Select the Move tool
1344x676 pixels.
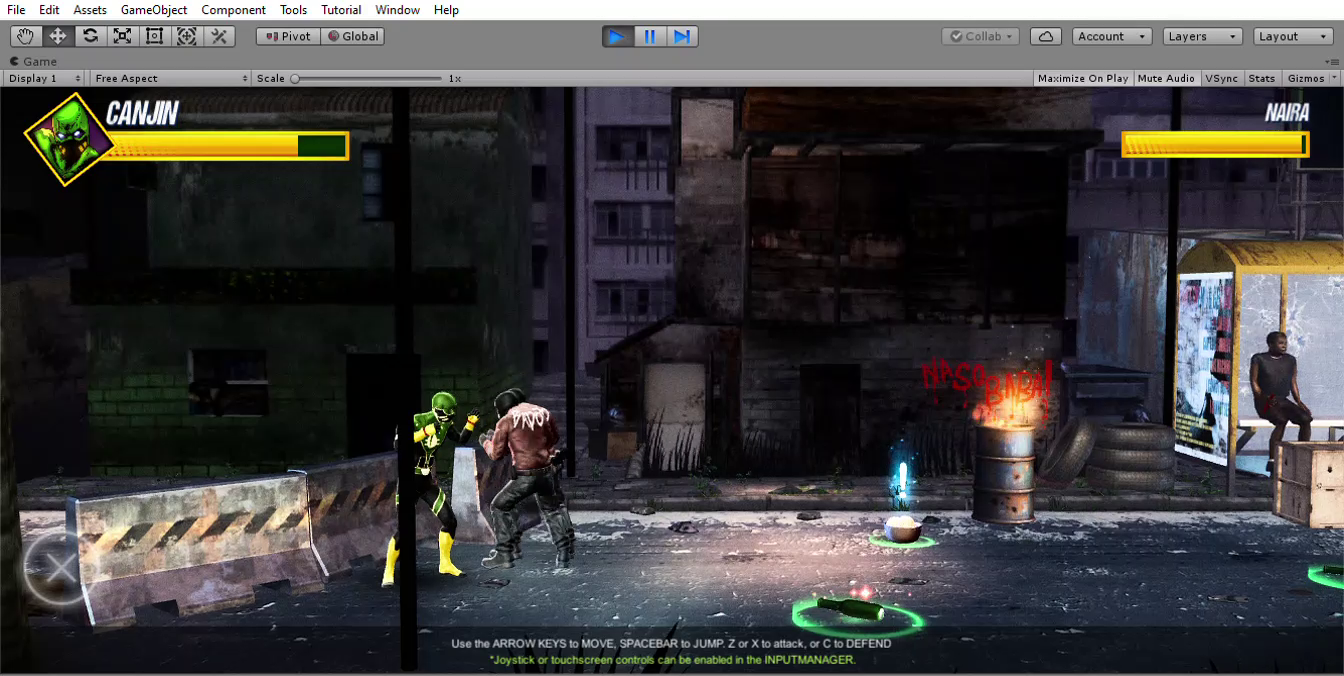click(57, 36)
